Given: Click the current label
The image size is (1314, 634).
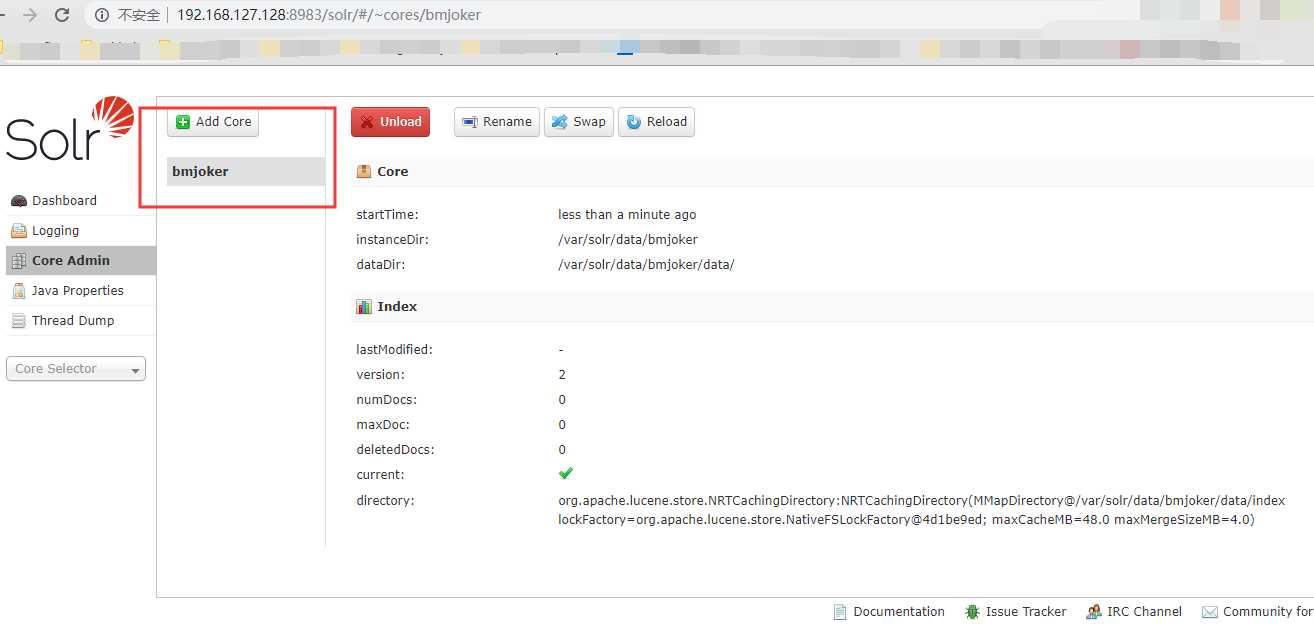Looking at the screenshot, I should point(380,475).
